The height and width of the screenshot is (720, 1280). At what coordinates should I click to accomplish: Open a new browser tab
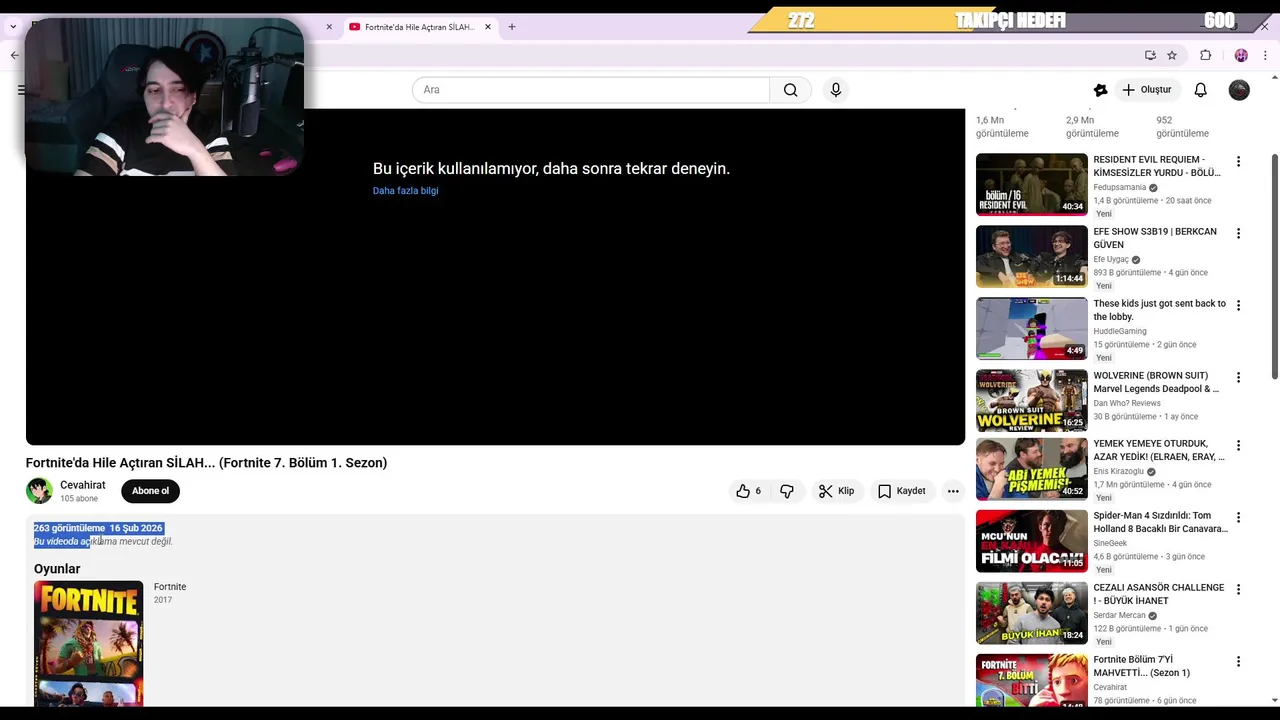coord(512,27)
